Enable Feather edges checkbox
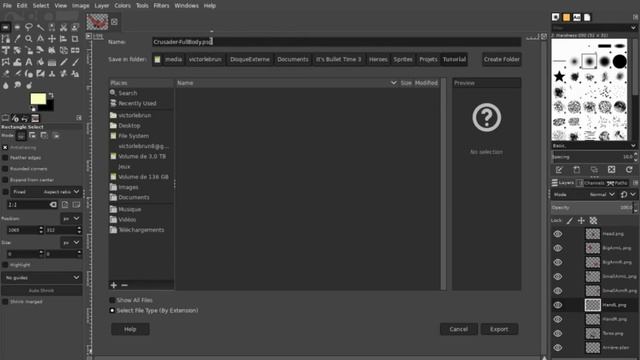Screen dimensions: 640x360 point(5,158)
